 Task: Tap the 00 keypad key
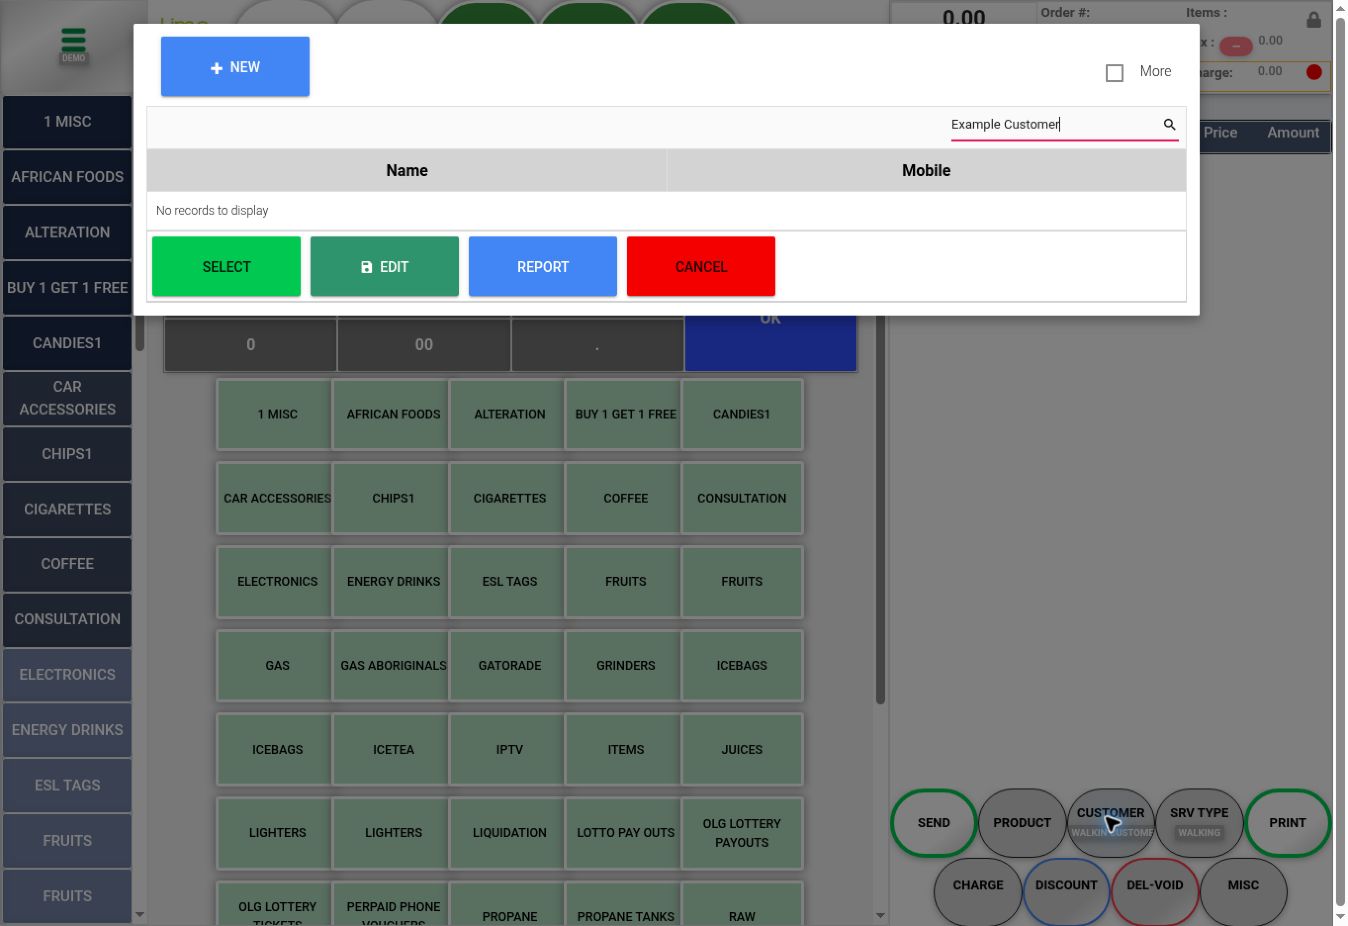424,345
